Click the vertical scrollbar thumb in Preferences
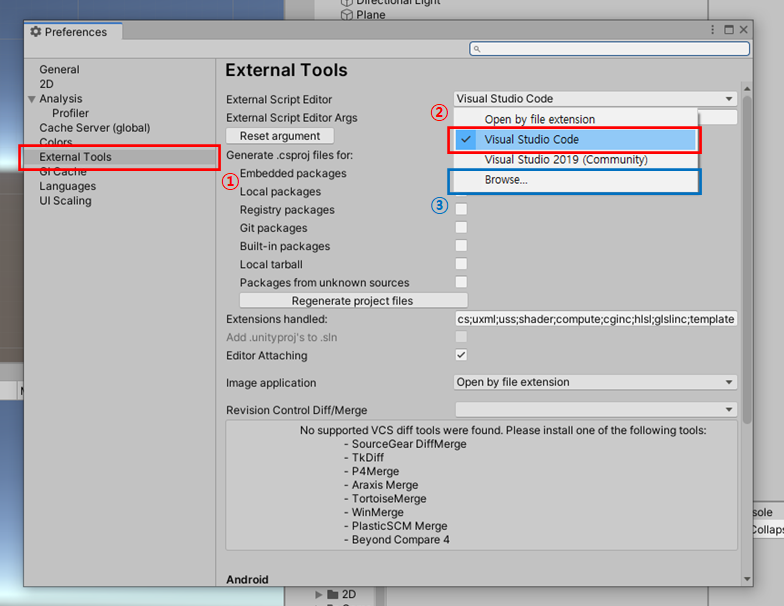The image size is (784, 606). pos(747,260)
